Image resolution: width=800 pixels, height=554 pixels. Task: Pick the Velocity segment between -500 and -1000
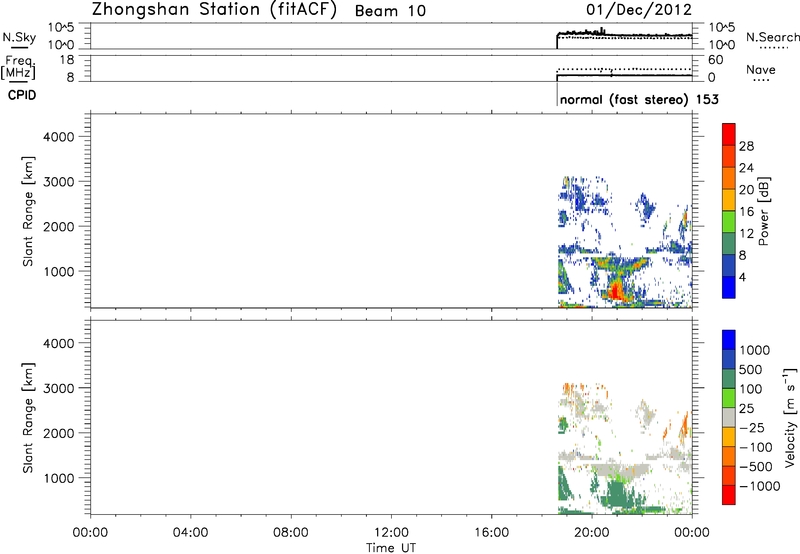[729, 475]
